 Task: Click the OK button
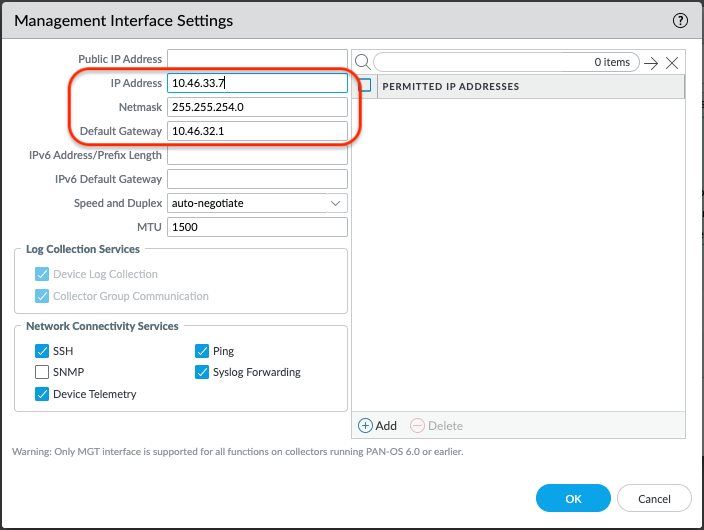[x=573, y=498]
